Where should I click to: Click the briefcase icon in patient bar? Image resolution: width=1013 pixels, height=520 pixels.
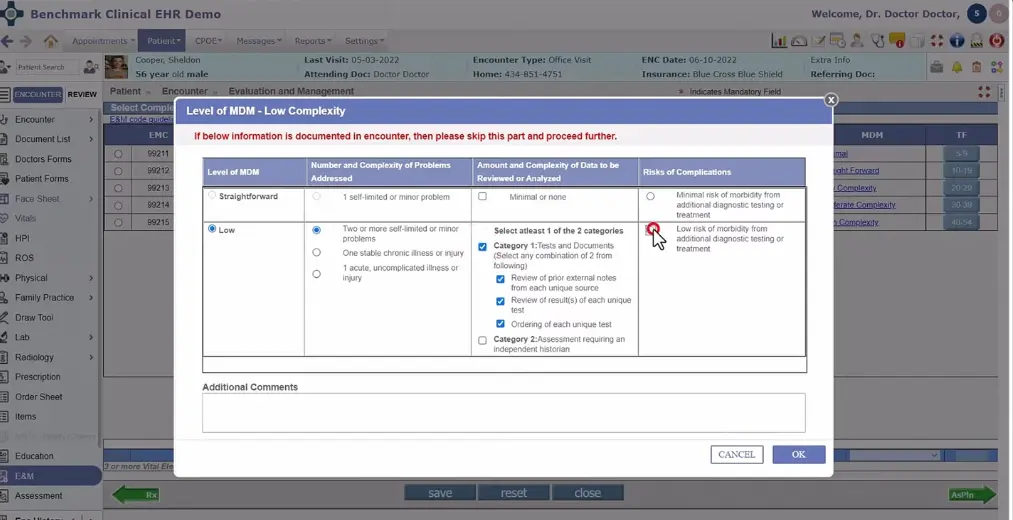click(935, 67)
